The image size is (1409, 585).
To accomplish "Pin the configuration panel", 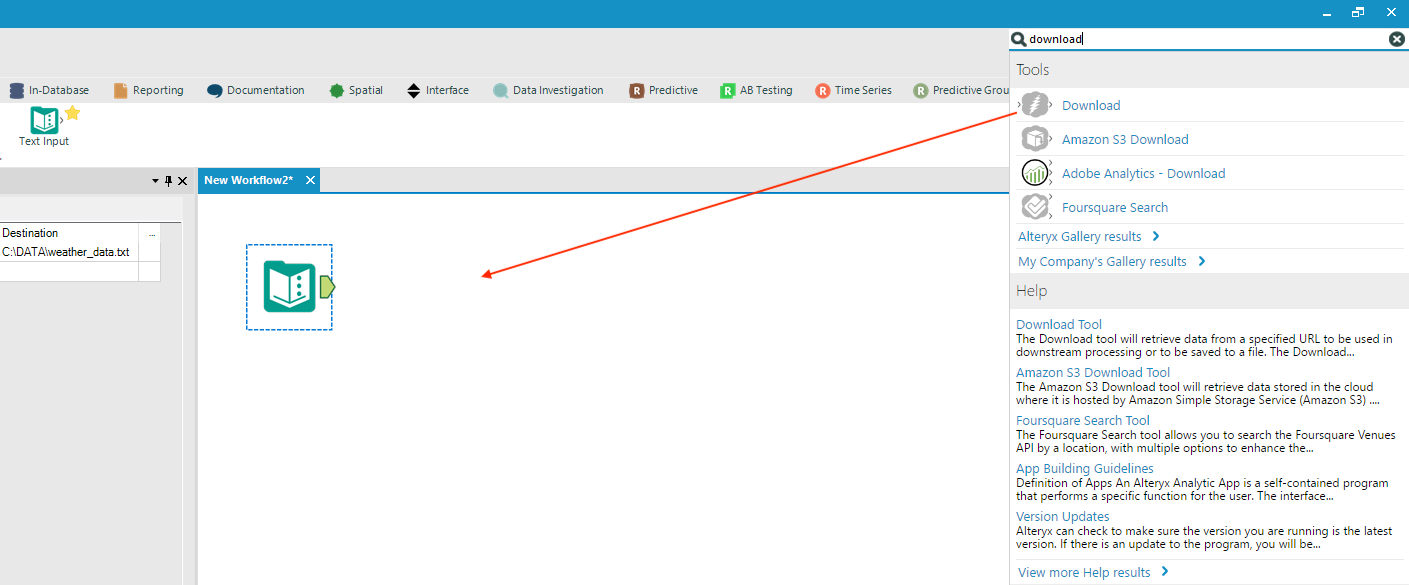I will [168, 181].
